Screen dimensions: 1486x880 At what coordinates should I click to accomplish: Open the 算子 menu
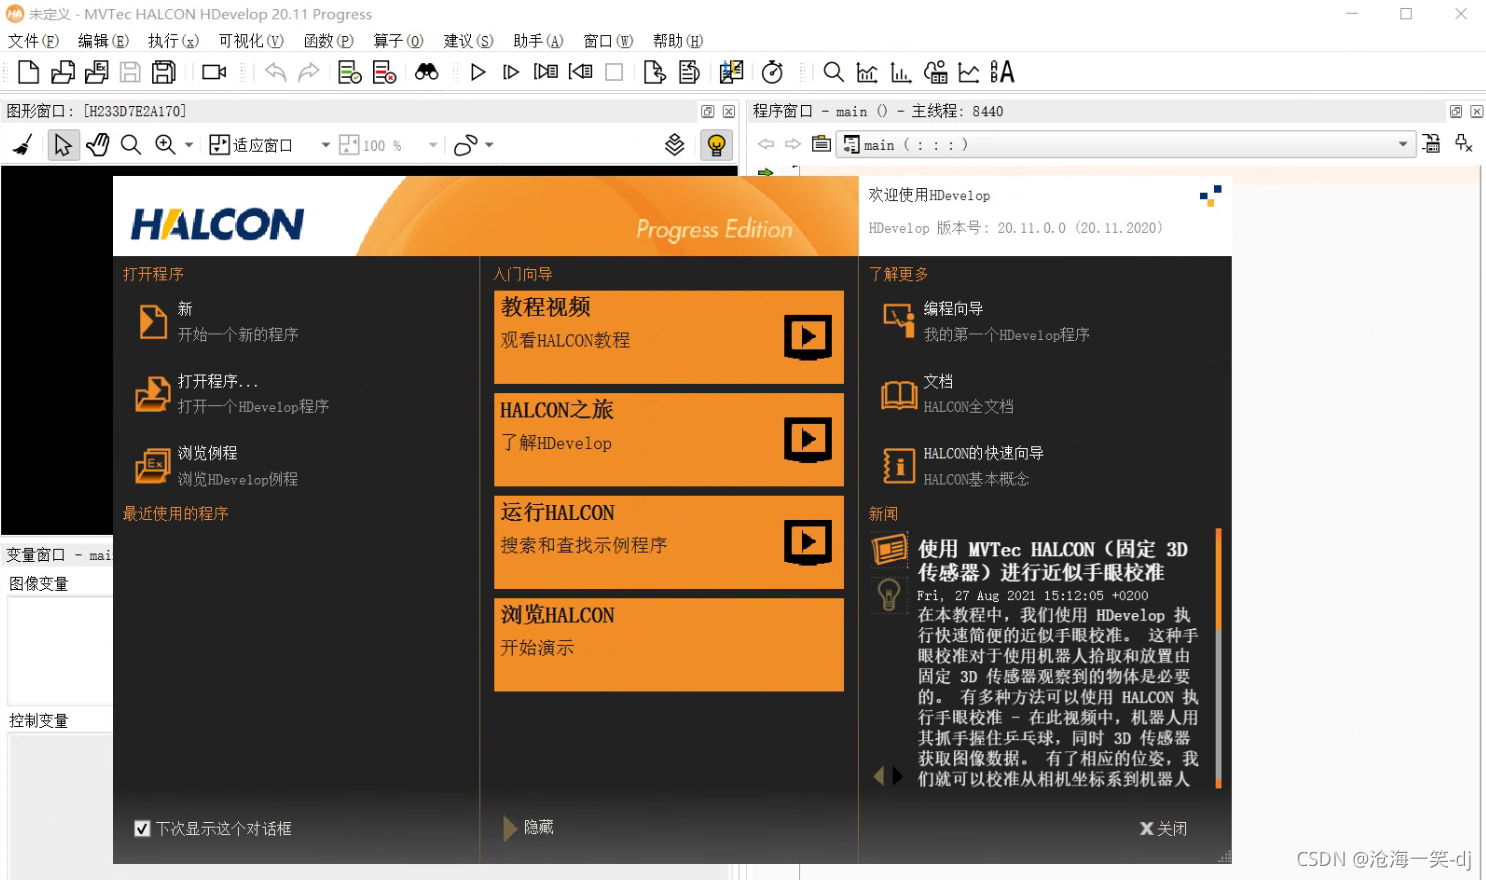[x=398, y=41]
